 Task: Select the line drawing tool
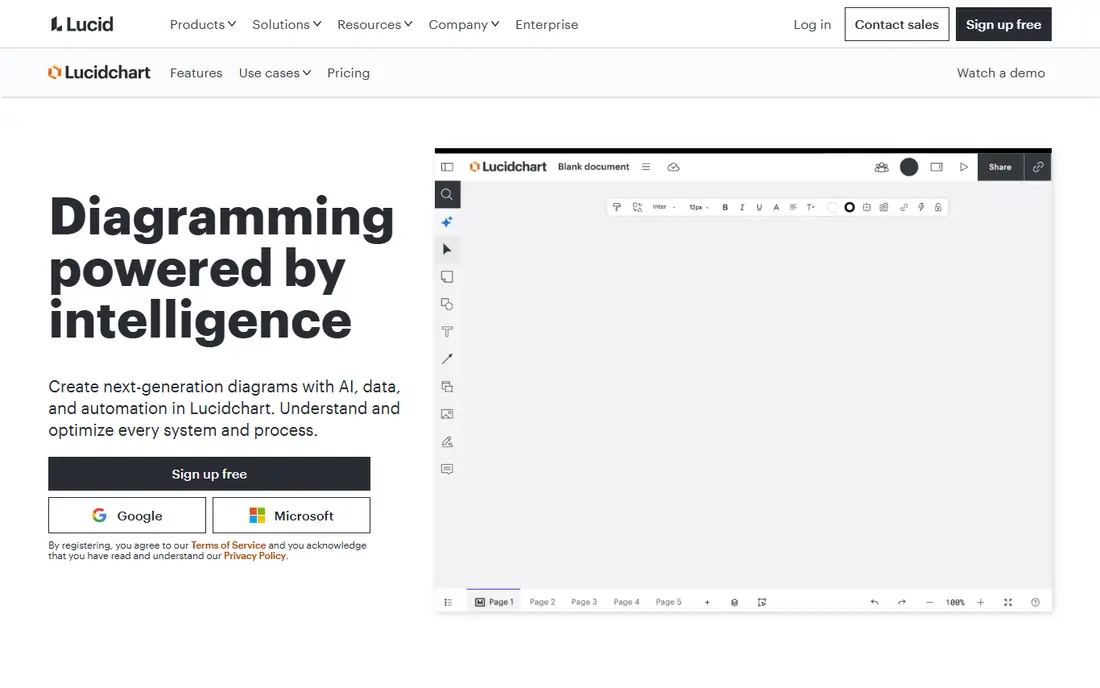447,359
